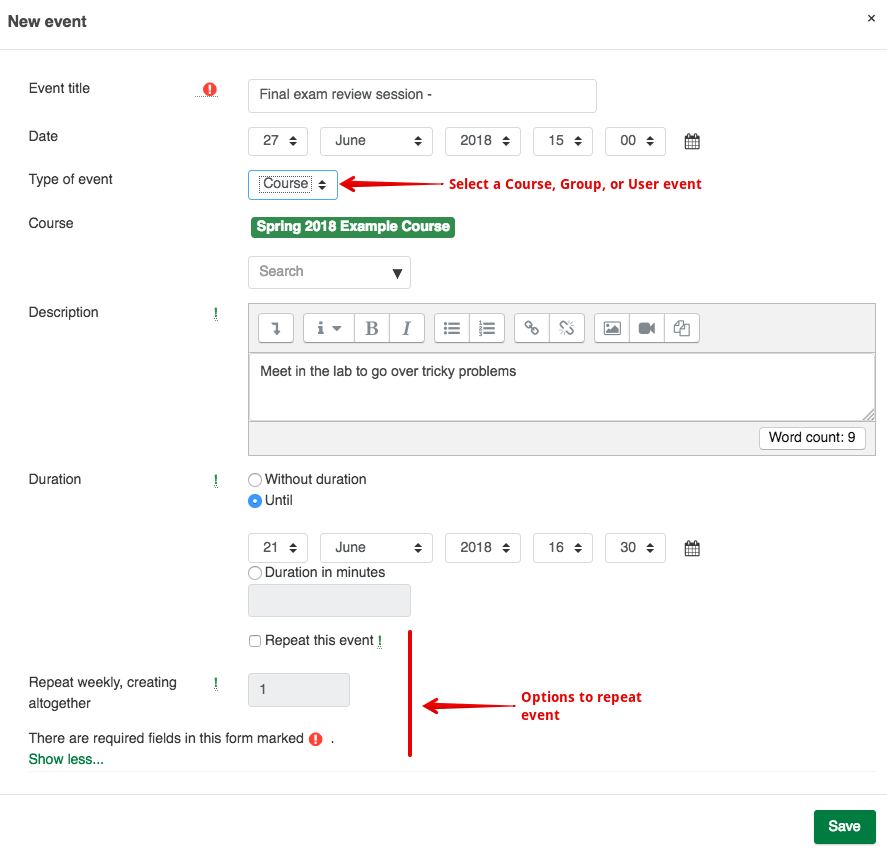
Task: Toggle bold formatting in description editor
Action: coord(372,328)
